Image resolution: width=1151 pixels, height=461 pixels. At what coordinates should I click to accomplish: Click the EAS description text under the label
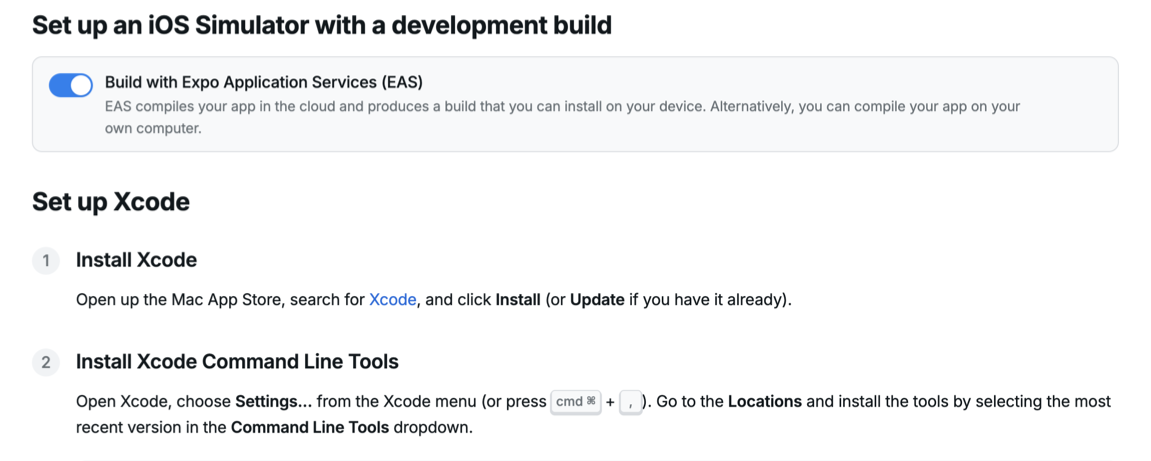tap(562, 117)
